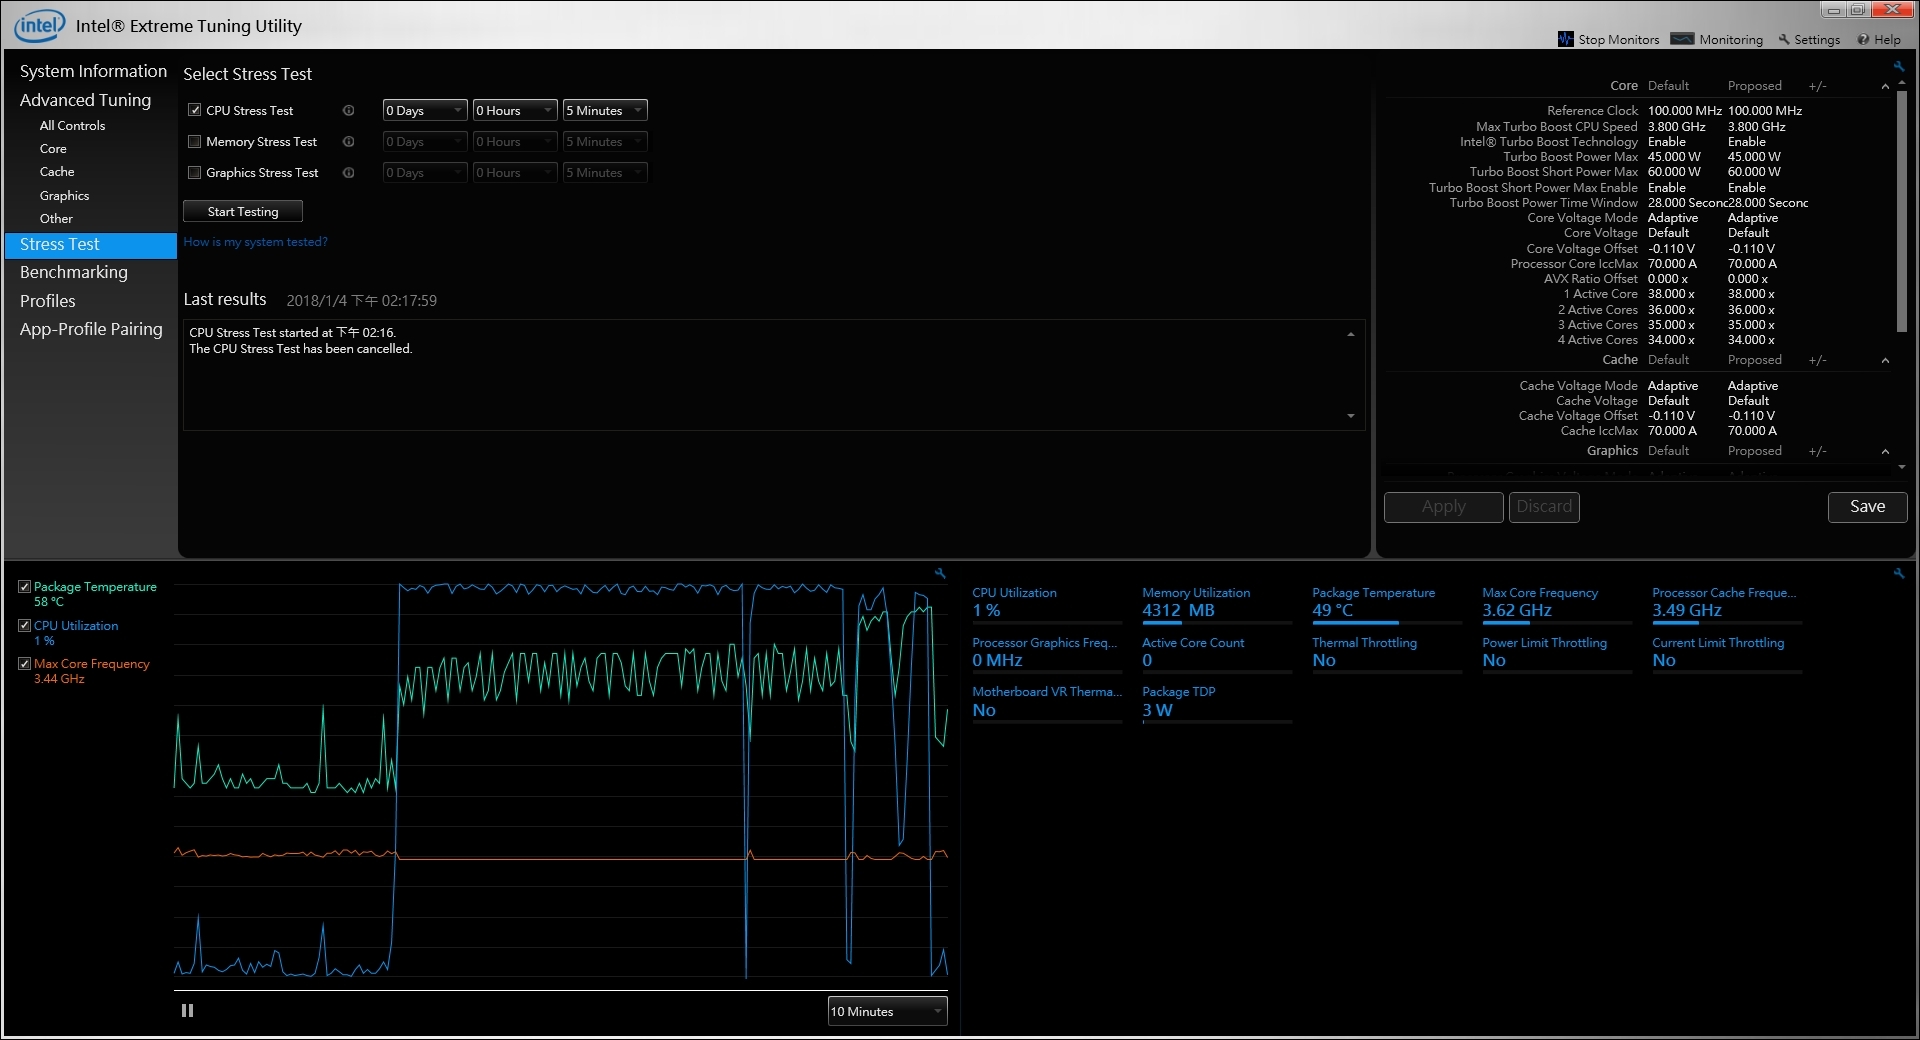The image size is (1920, 1040).
Task: Click wrench icon above the monitoring graph
Action: point(940,574)
